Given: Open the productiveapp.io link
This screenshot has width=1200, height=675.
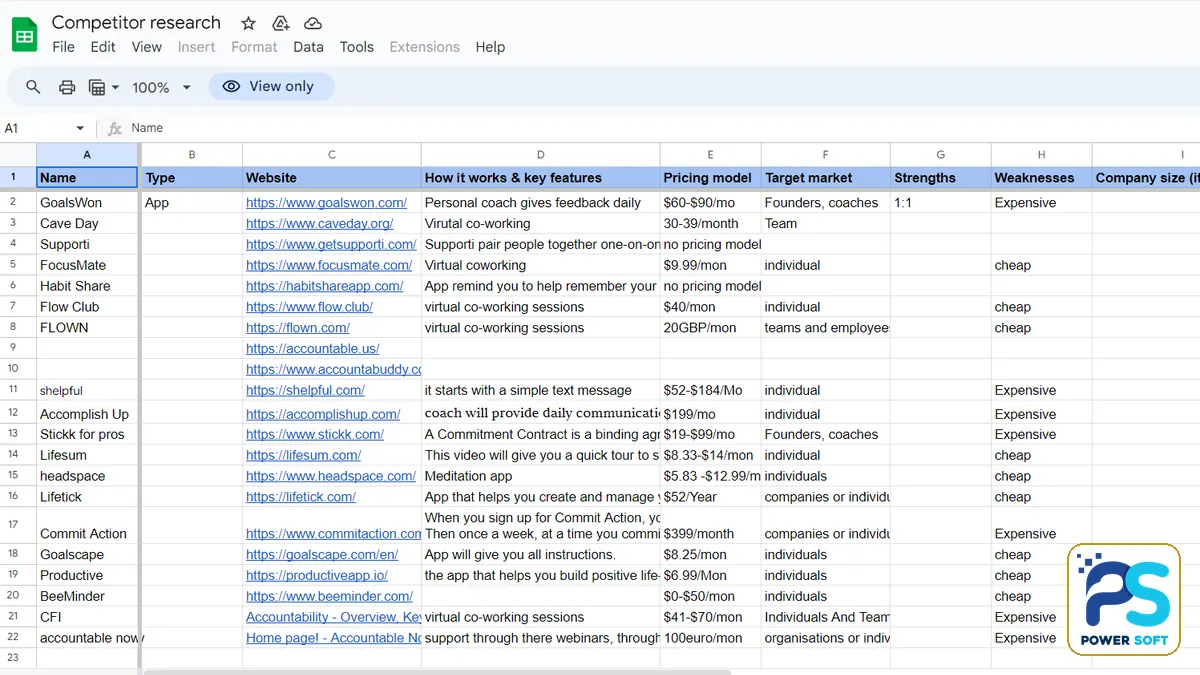Looking at the screenshot, I should (317, 575).
